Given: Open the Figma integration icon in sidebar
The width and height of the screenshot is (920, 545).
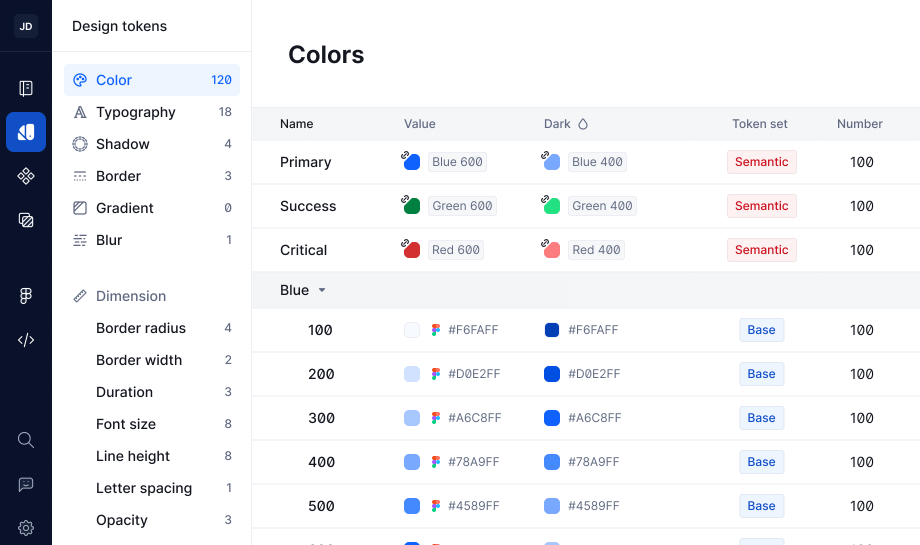Looking at the screenshot, I should [26, 296].
